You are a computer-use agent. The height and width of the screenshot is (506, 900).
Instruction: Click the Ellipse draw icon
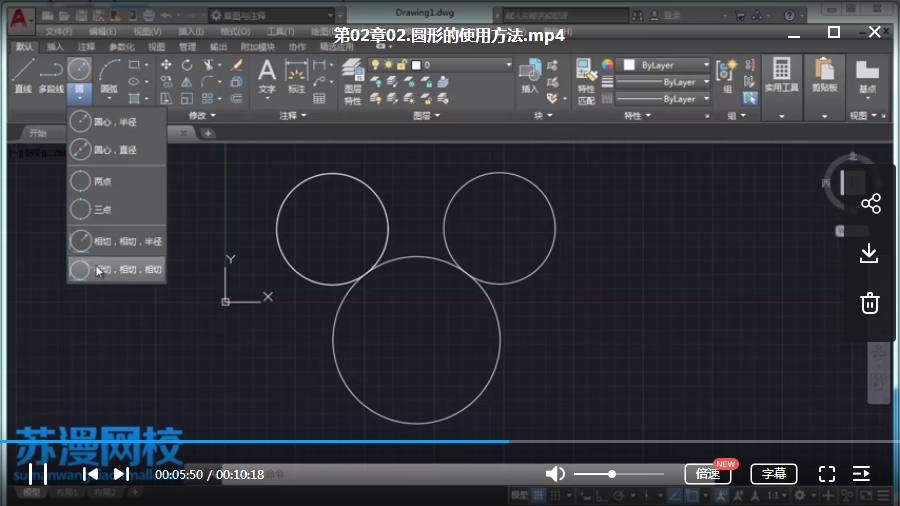pyautogui.click(x=134, y=81)
